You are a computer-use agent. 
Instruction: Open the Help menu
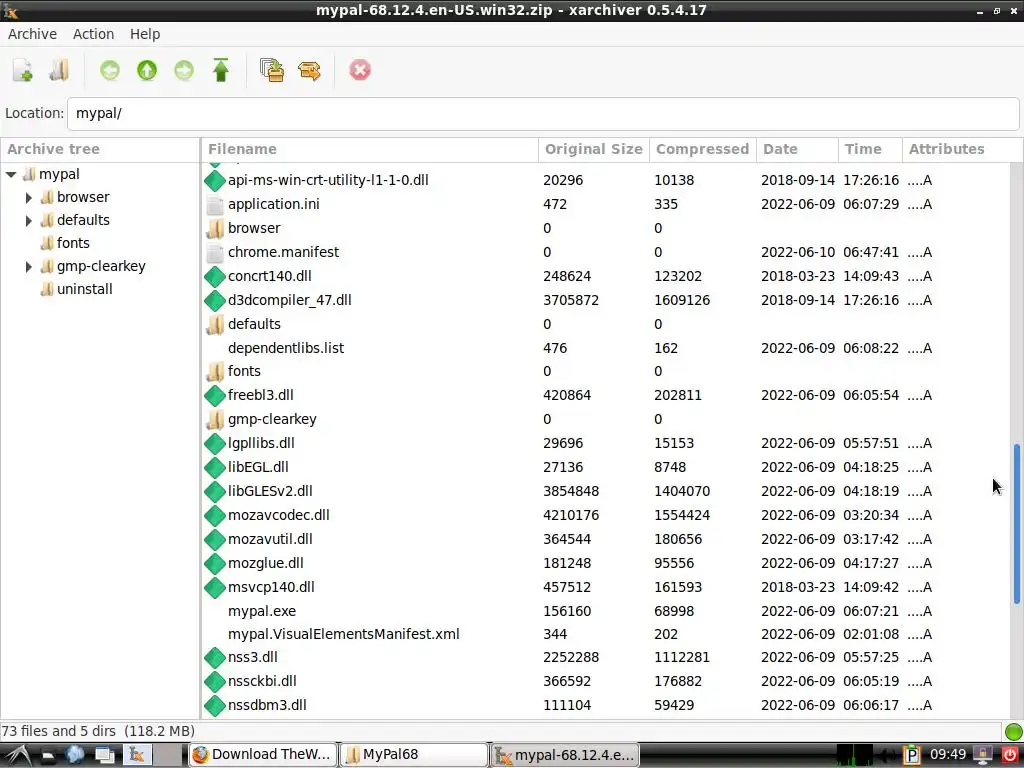tap(145, 34)
